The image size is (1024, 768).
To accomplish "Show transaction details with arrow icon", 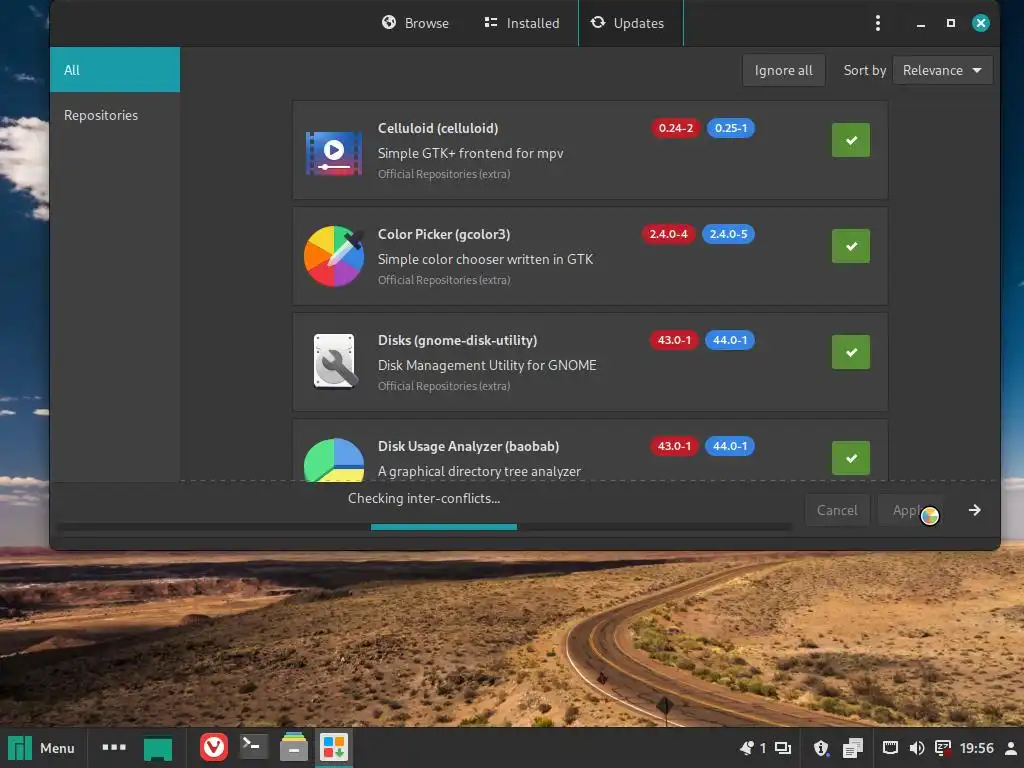I will click(x=974, y=510).
